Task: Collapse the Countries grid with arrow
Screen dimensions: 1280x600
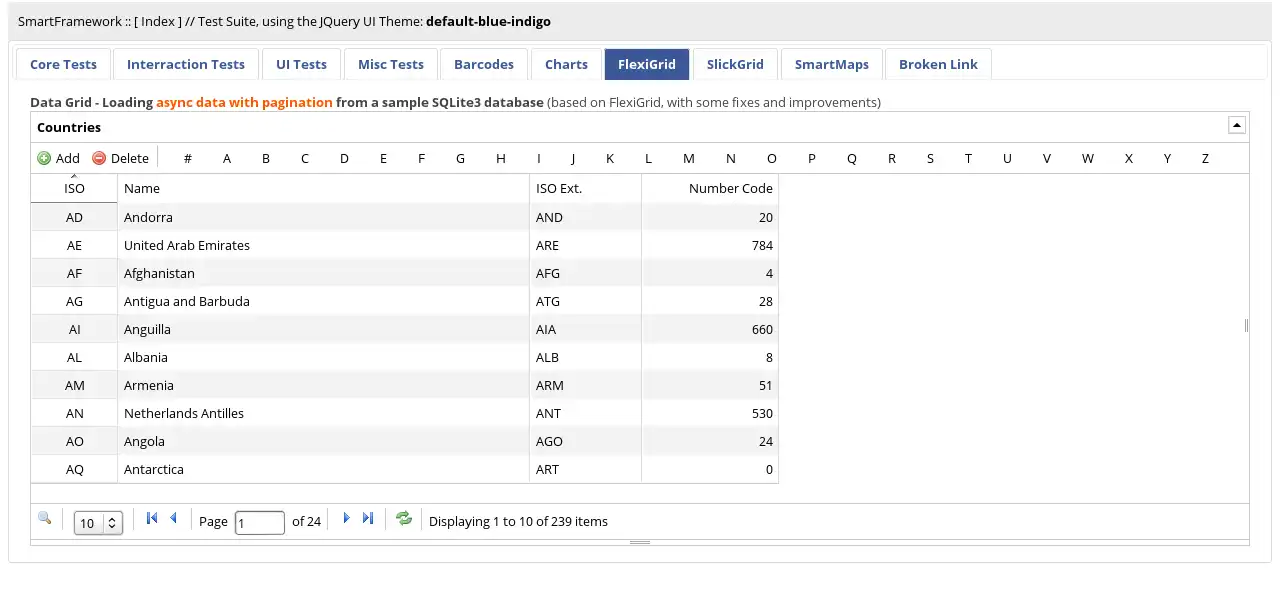Action: tap(1236, 125)
